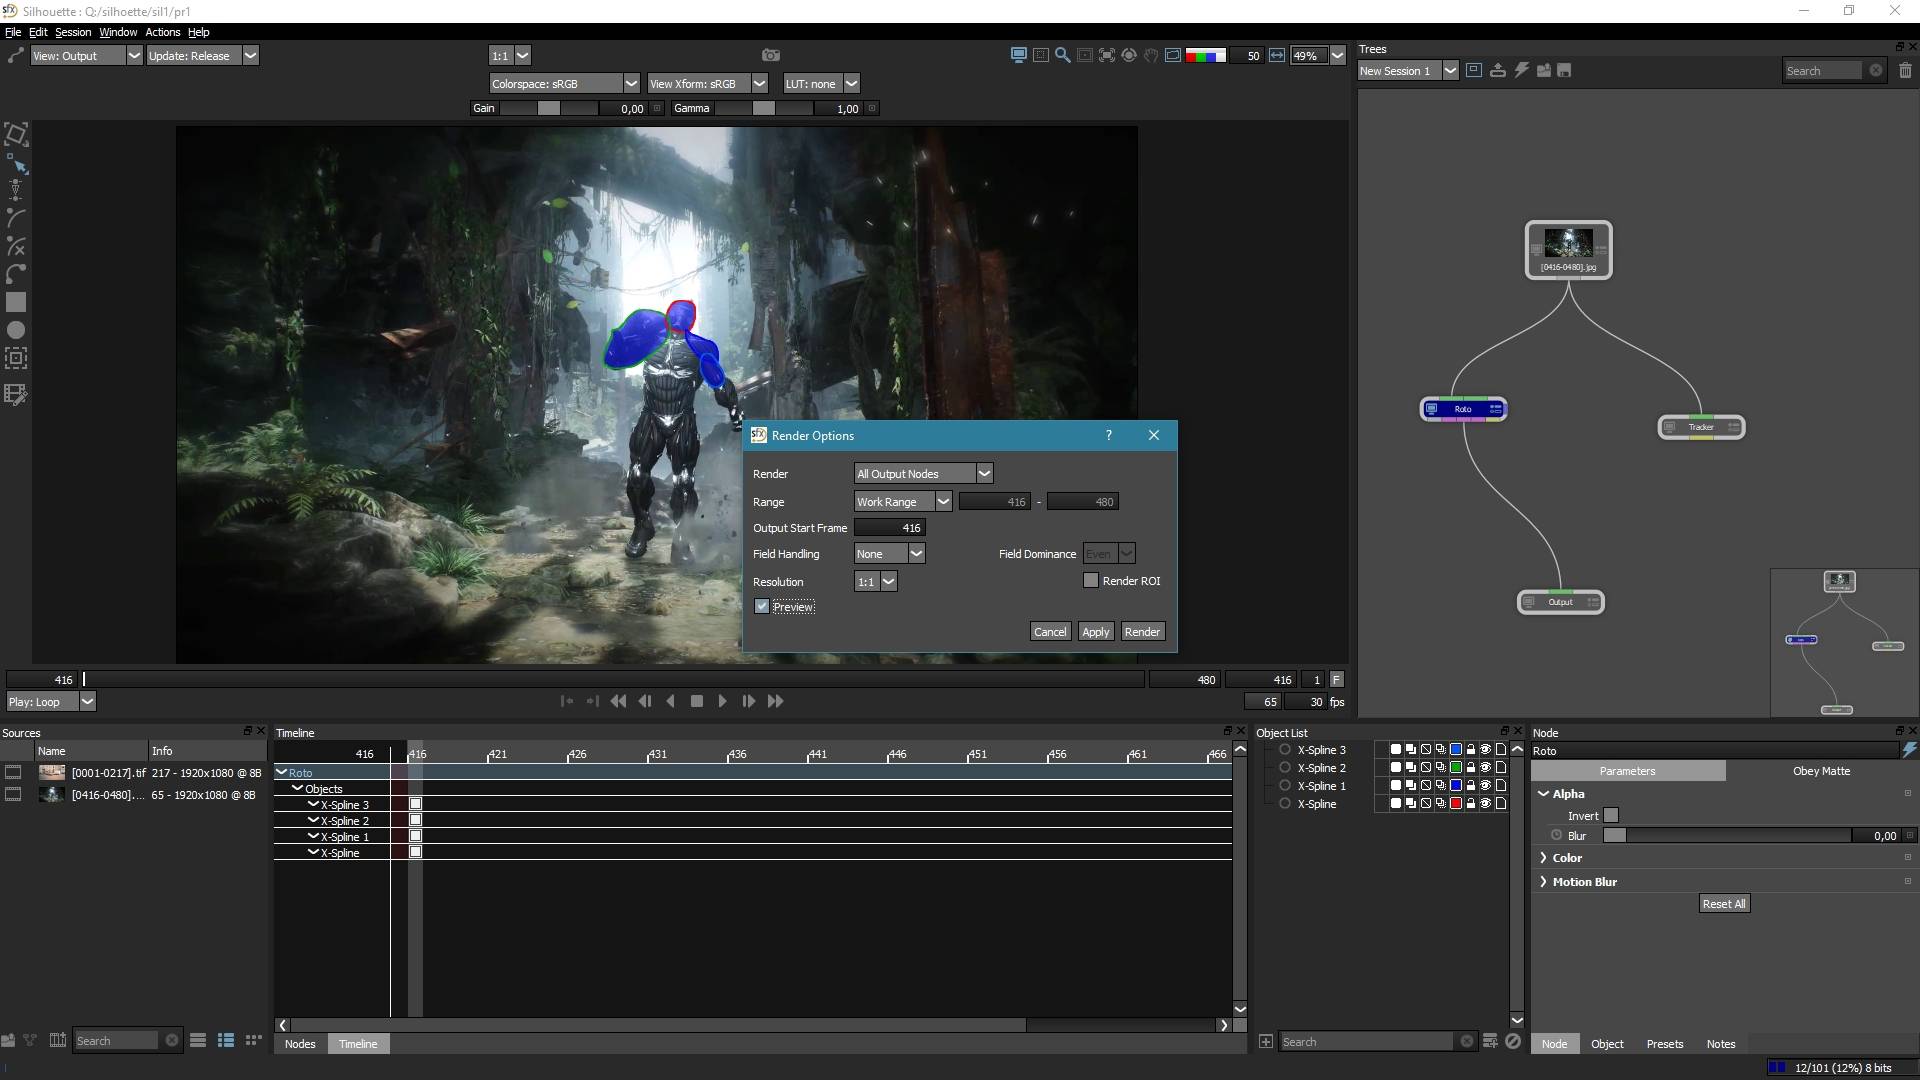This screenshot has height=1080, width=1920.
Task: Toggle the Alpha Invert checkbox
Action: [1611, 816]
